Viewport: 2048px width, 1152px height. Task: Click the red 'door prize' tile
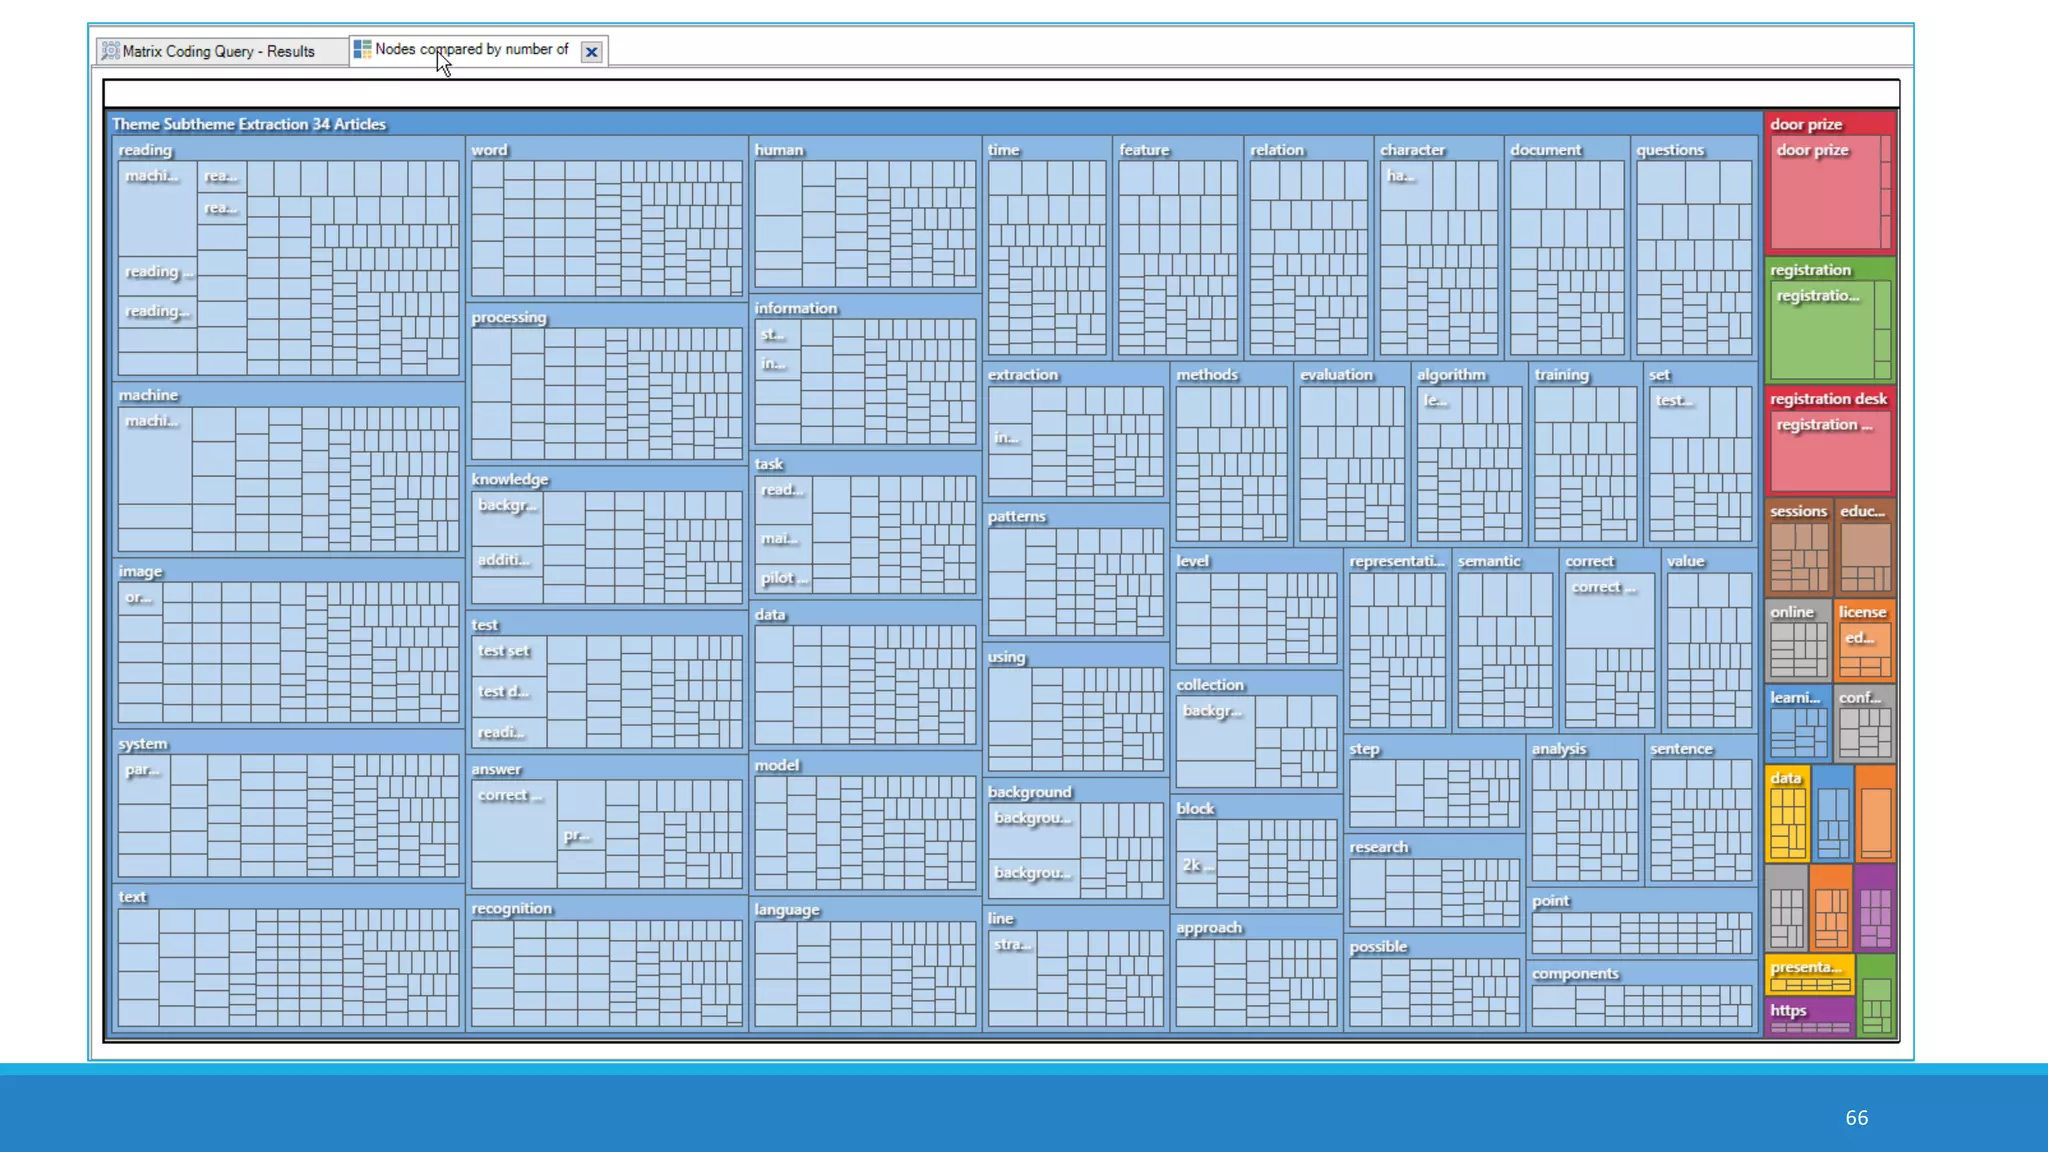point(1830,182)
